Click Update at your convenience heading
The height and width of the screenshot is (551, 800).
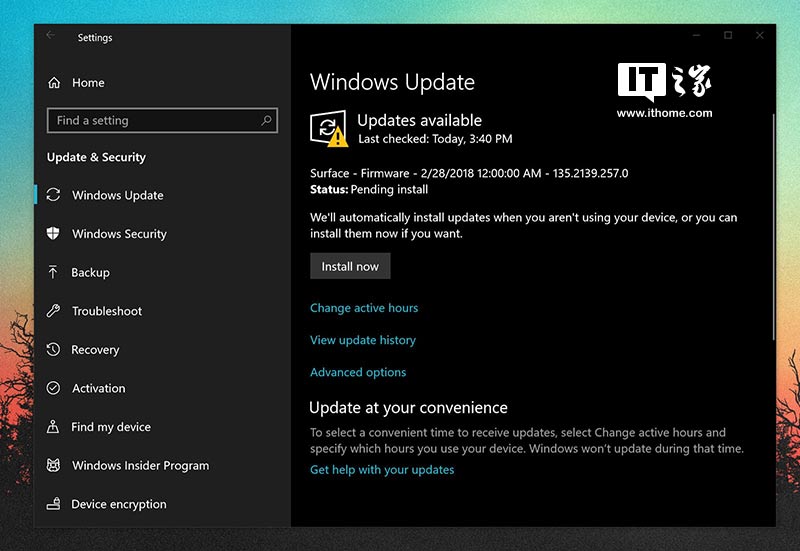[408, 408]
